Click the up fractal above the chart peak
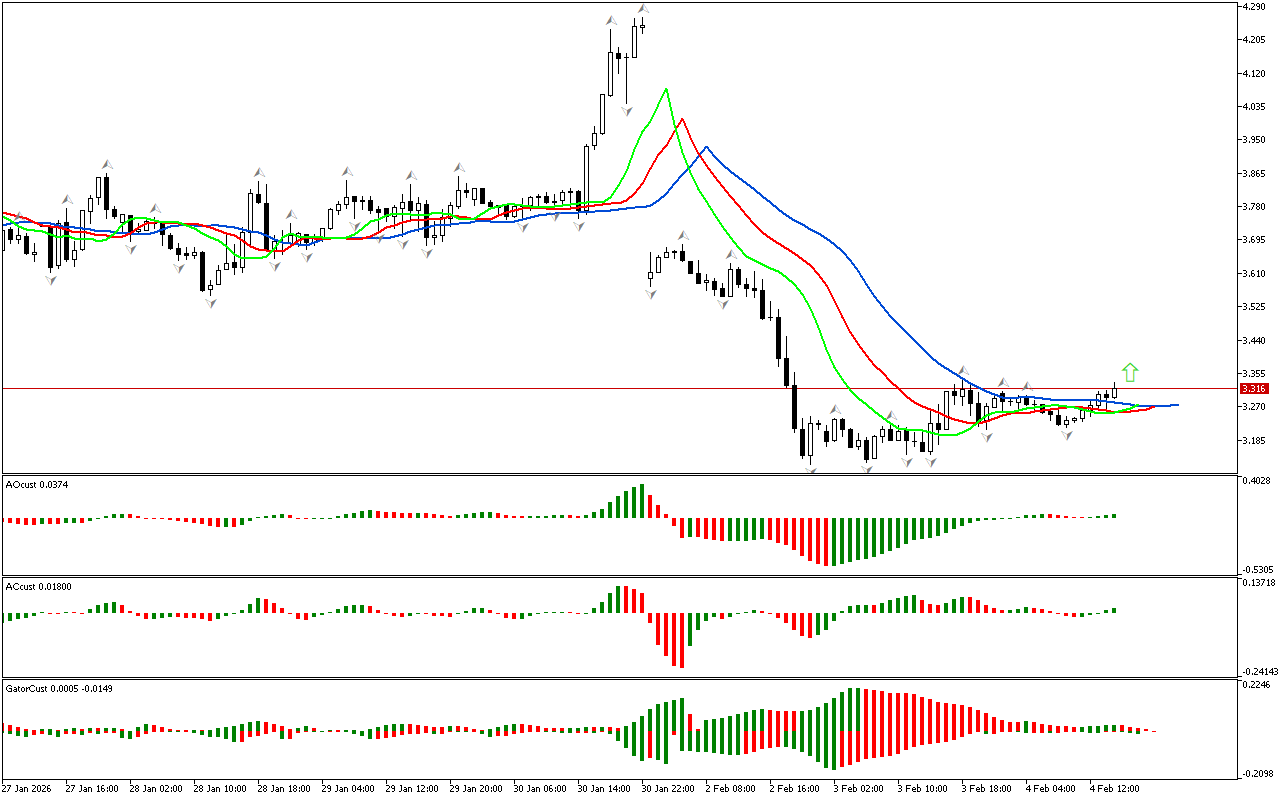The image size is (1280, 800). pos(643,10)
